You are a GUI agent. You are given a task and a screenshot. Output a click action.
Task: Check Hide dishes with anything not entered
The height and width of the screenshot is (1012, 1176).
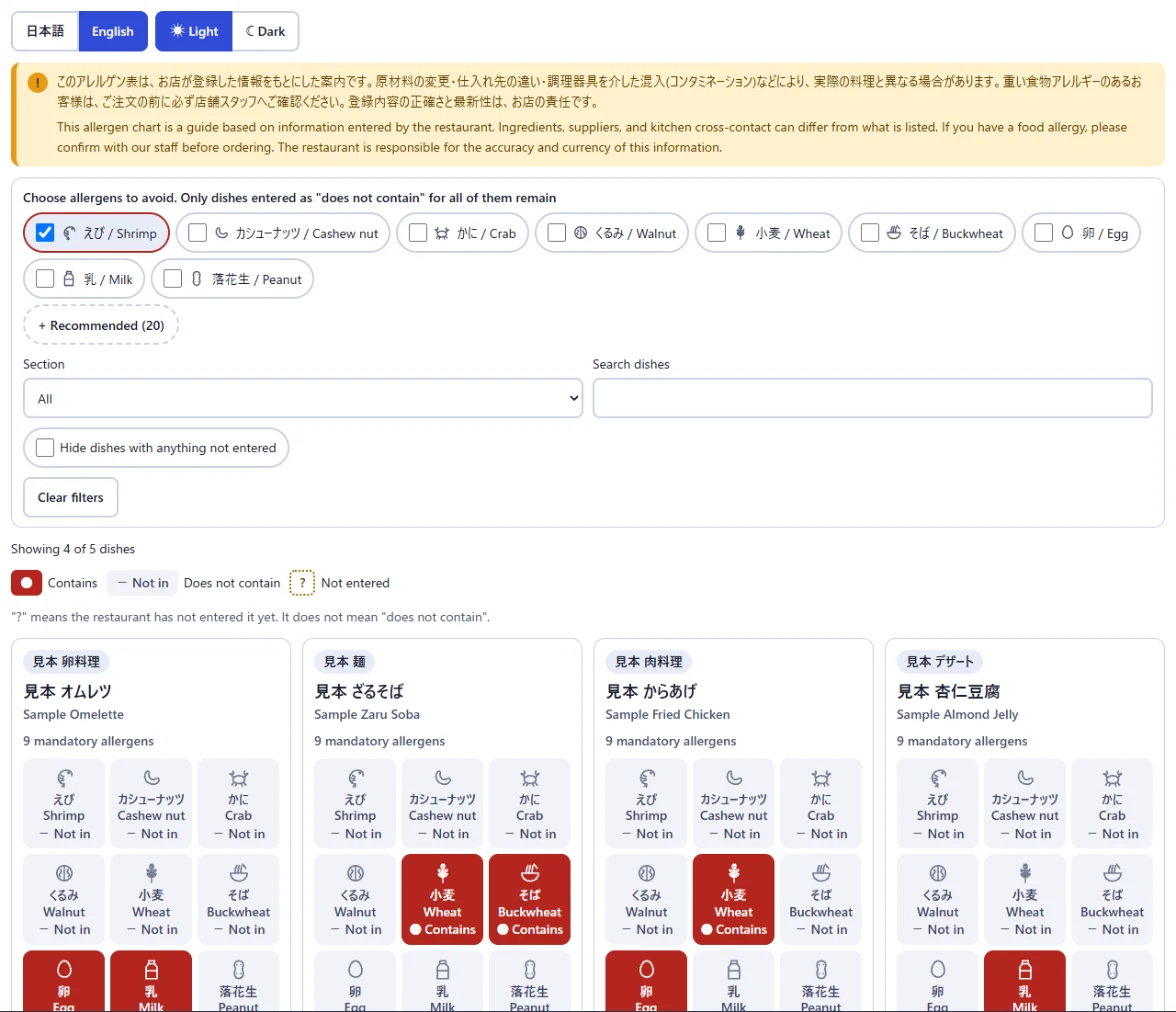45,448
